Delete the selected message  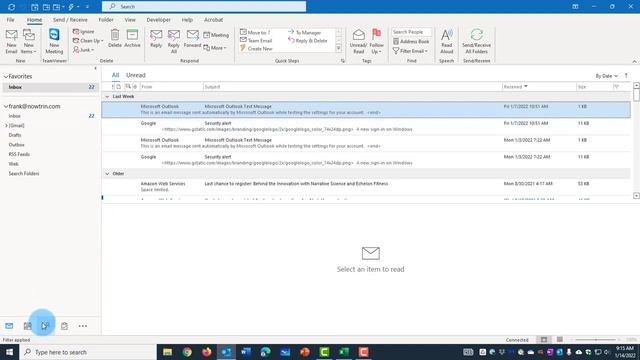[115, 39]
